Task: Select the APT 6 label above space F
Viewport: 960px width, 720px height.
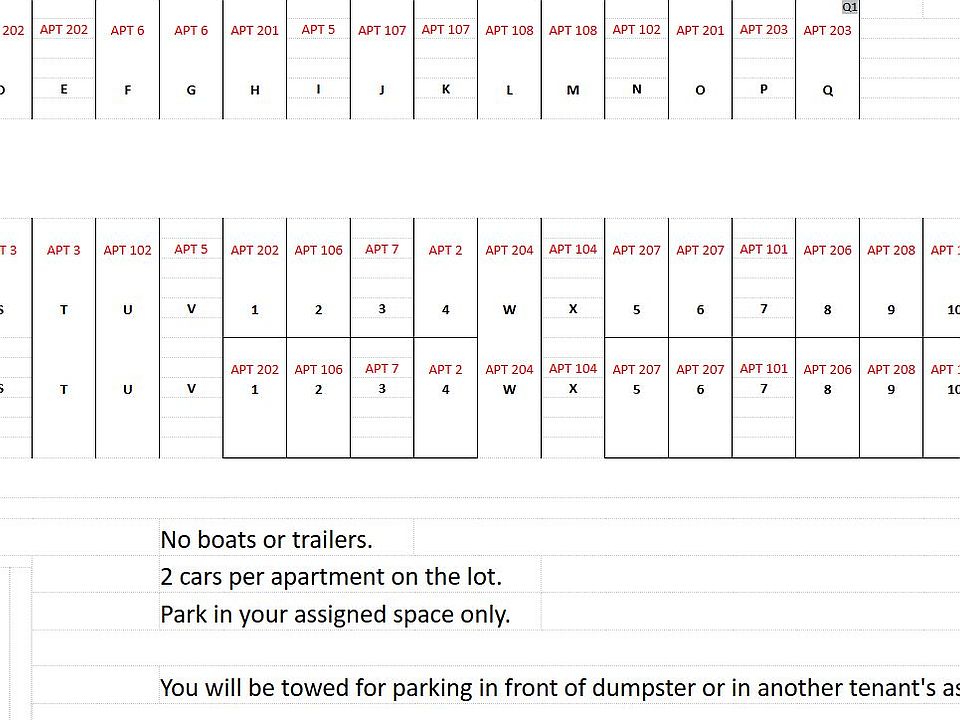Action: click(127, 31)
